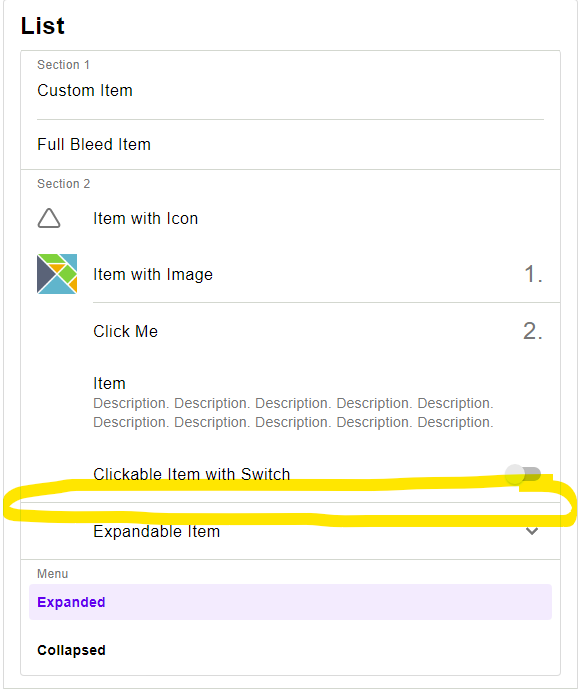Select the Expanded menu item
Screen dimensions: 578x689
pyautogui.click(x=290, y=602)
